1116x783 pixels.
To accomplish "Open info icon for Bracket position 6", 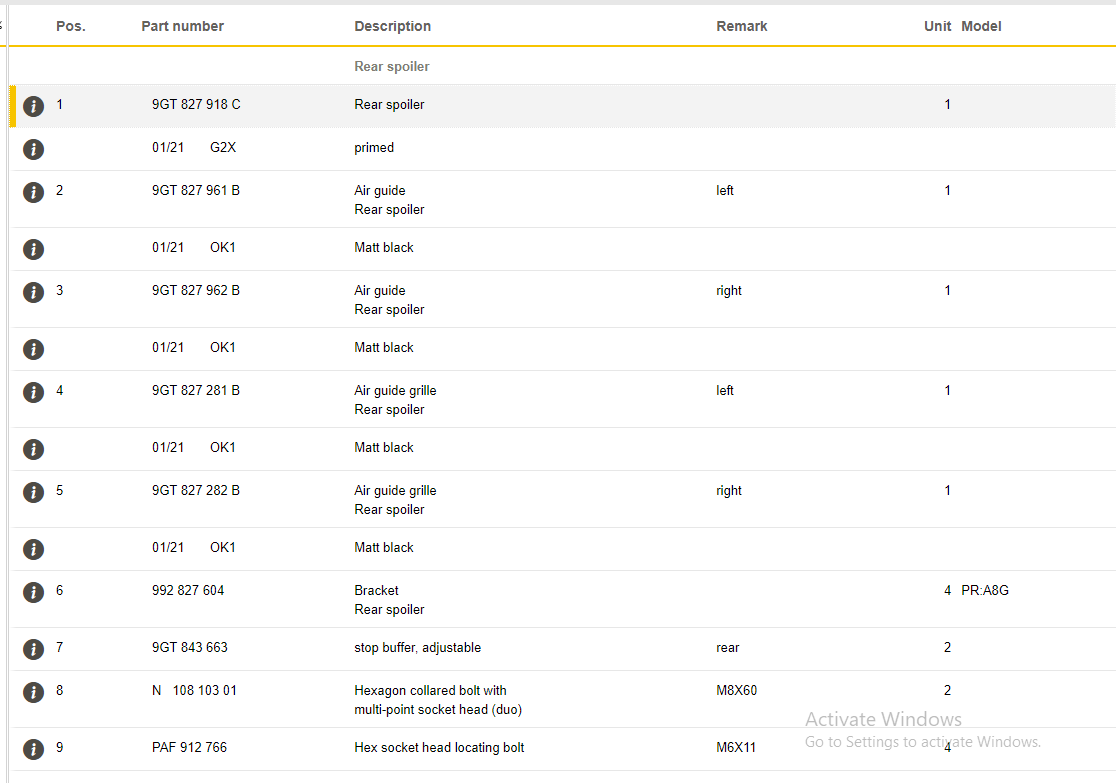I will 34,592.
